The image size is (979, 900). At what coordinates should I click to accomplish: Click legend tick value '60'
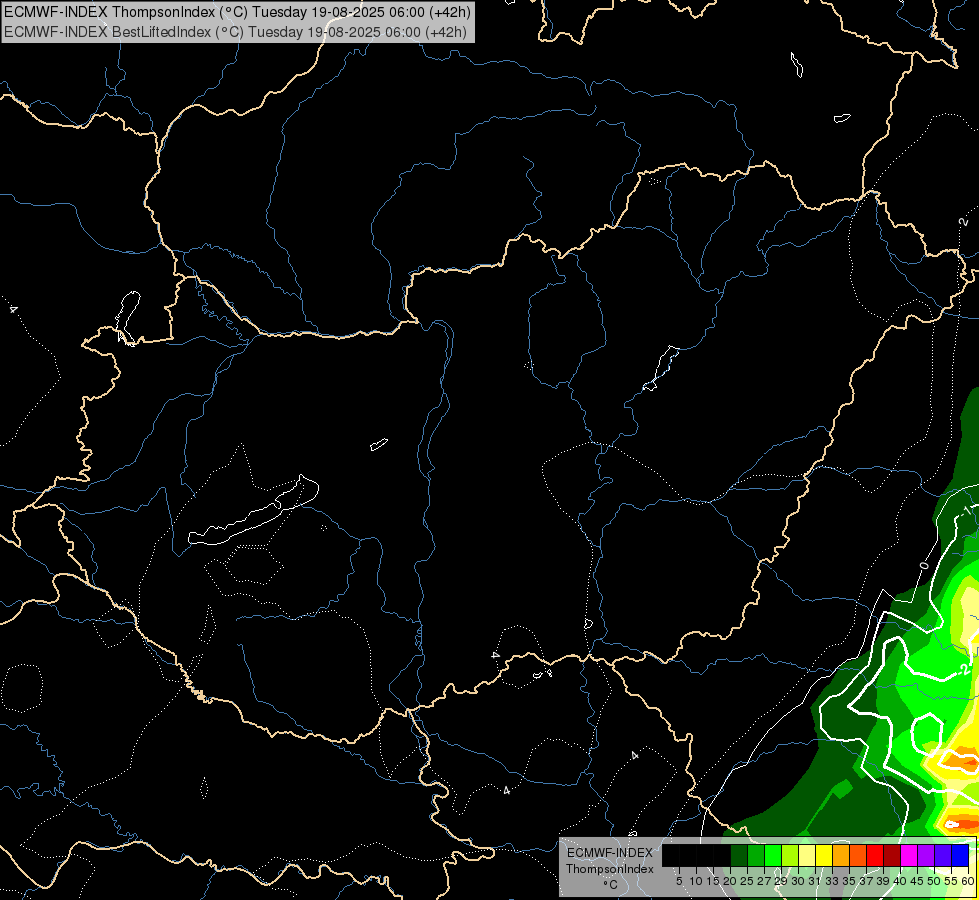[x=968, y=881]
